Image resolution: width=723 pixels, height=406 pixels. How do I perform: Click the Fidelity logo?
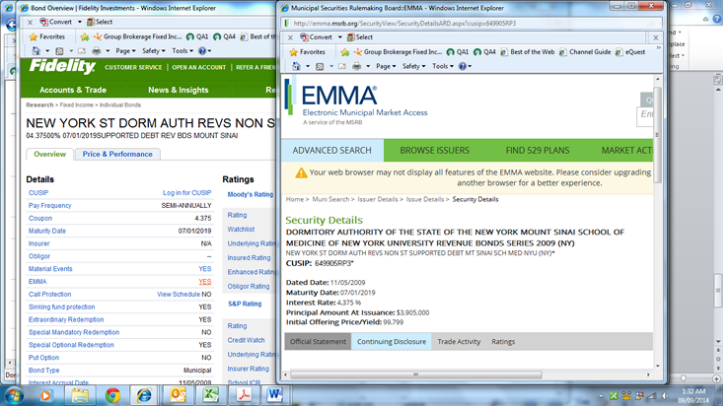coord(62,67)
